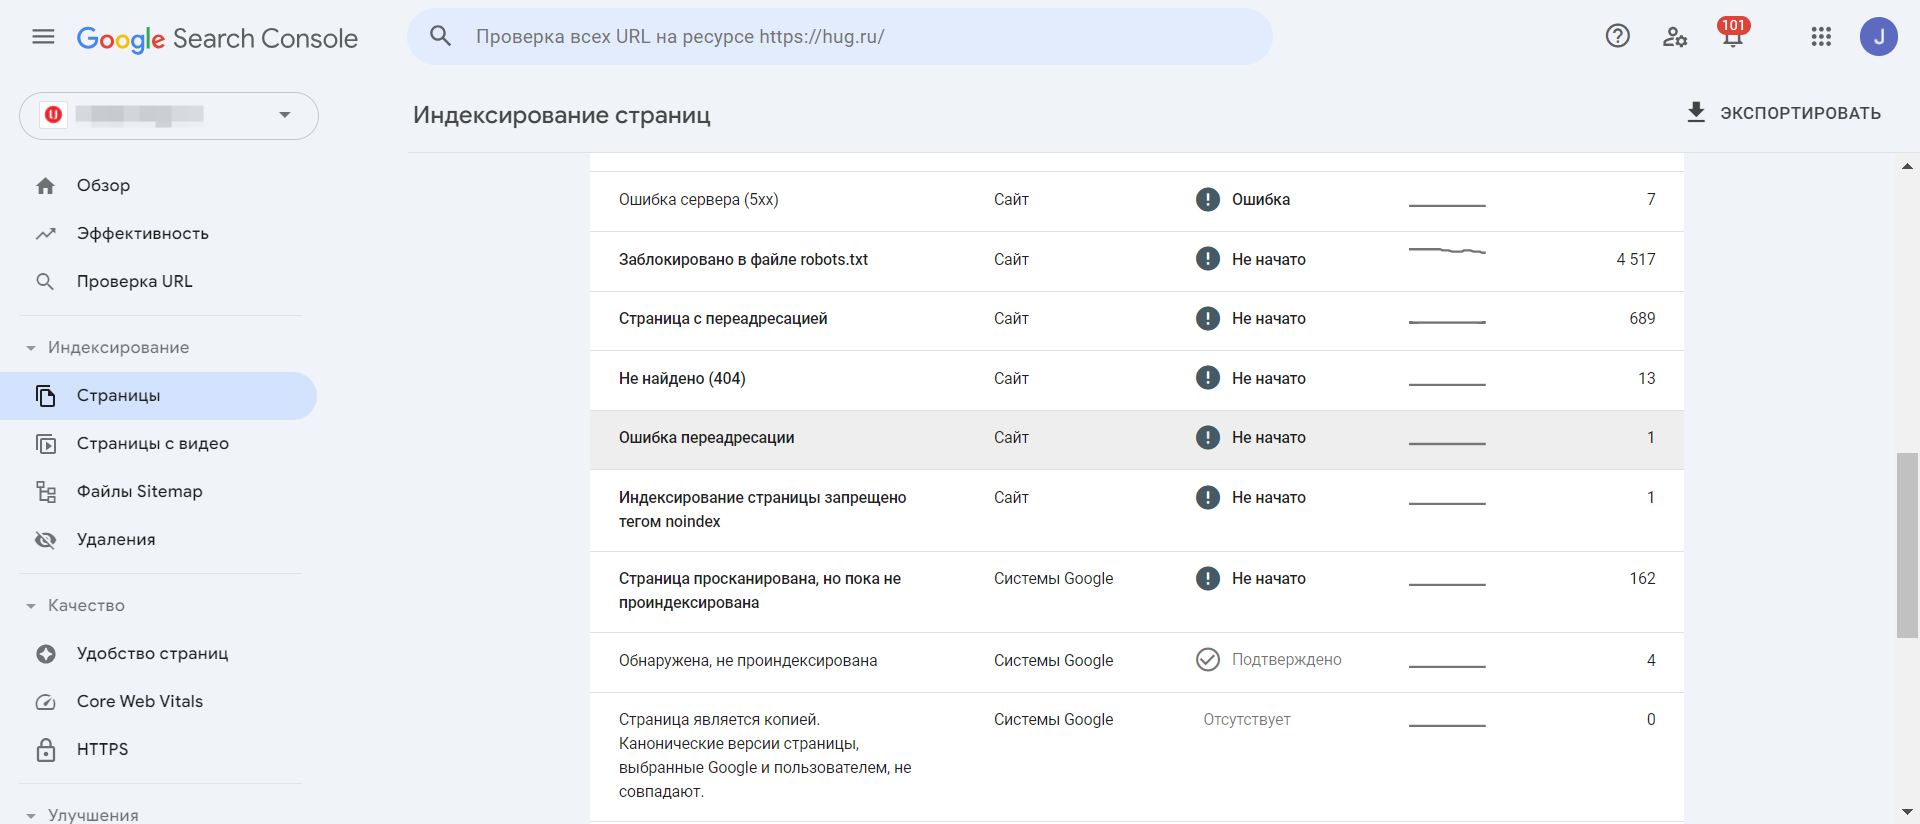Open the Заблокировано в файле robots.txt row
The height and width of the screenshot is (824, 1920).
coord(743,260)
